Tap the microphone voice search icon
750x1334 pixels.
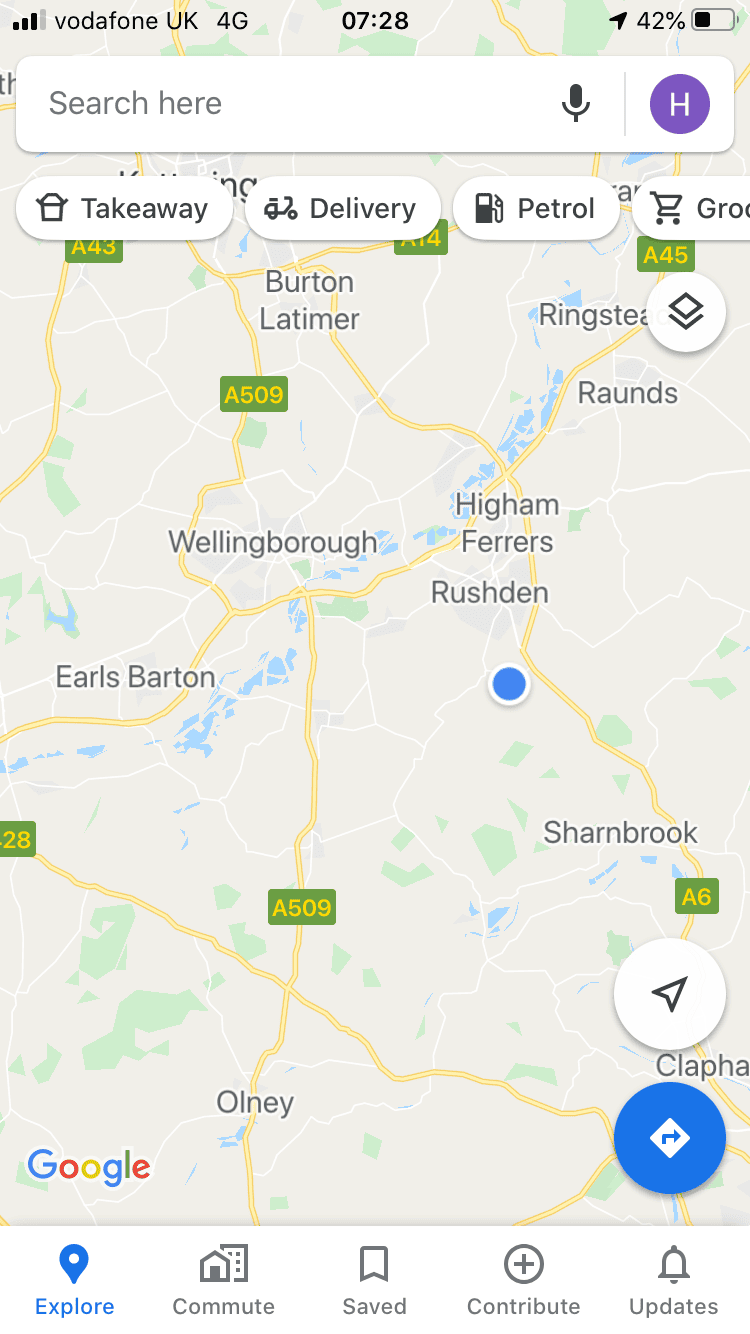point(575,103)
